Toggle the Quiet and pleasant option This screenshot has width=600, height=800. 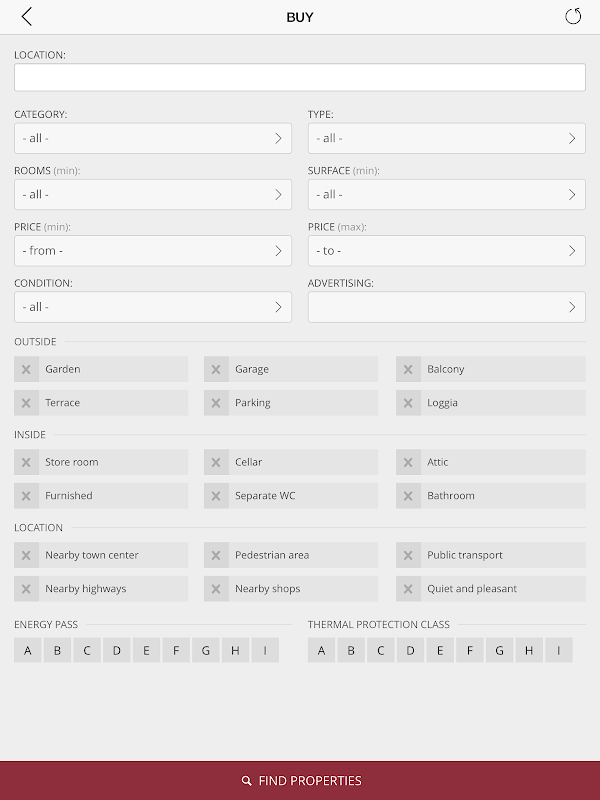[408, 589]
